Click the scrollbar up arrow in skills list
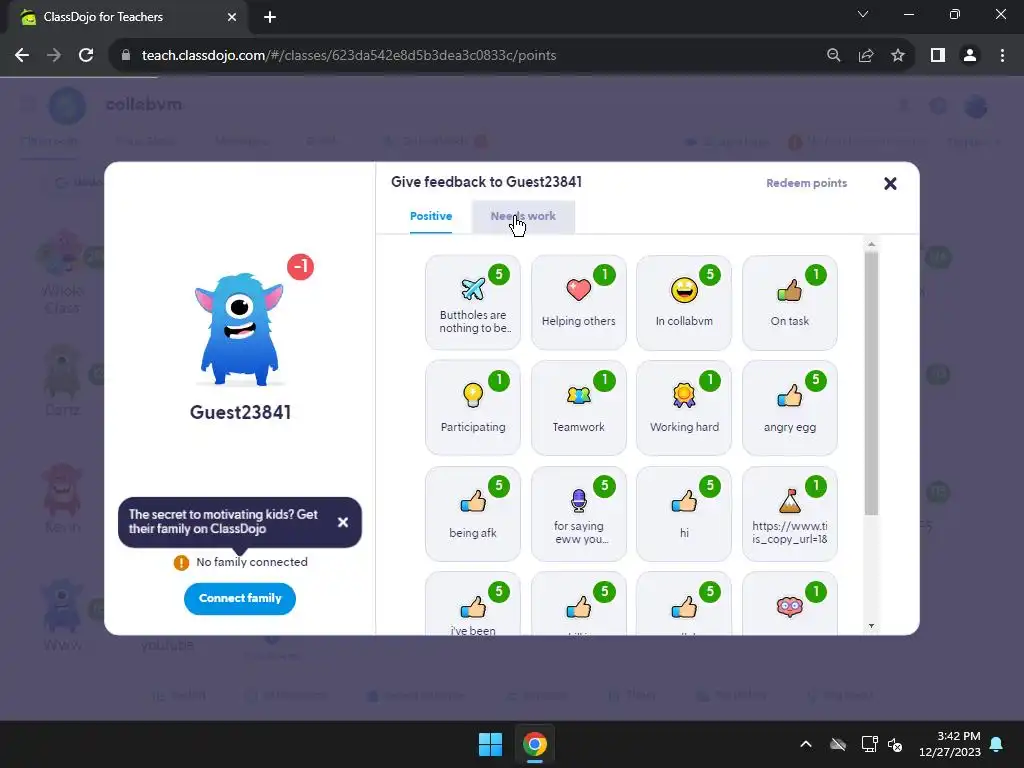 871,244
